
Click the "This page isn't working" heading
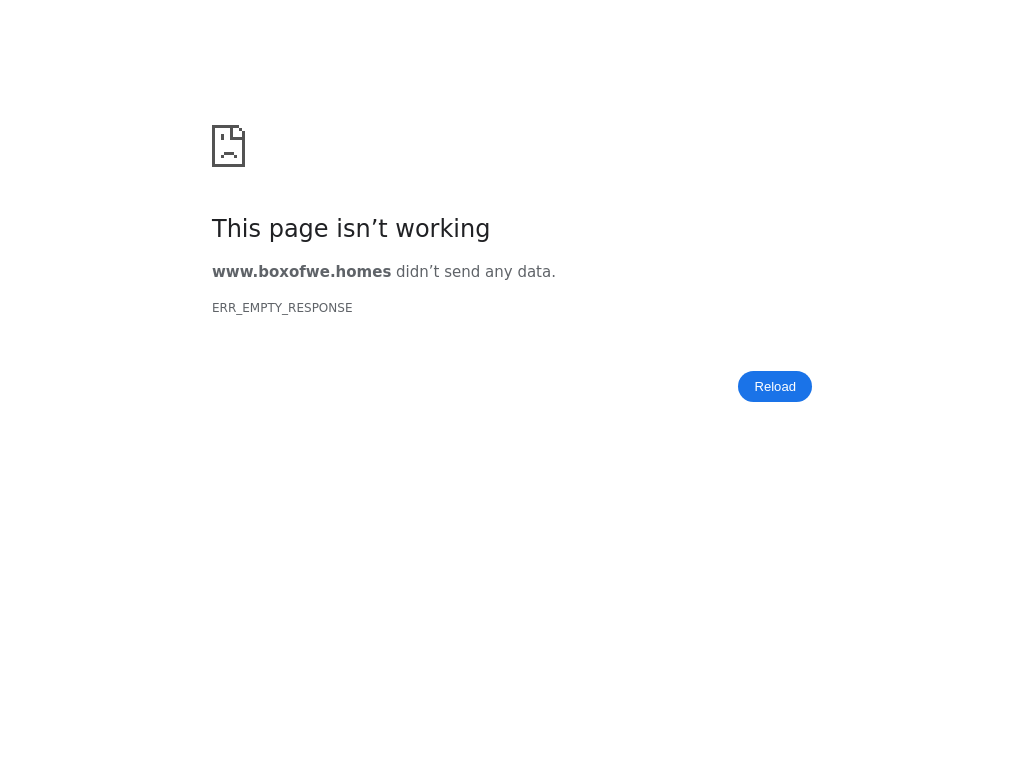point(351,229)
